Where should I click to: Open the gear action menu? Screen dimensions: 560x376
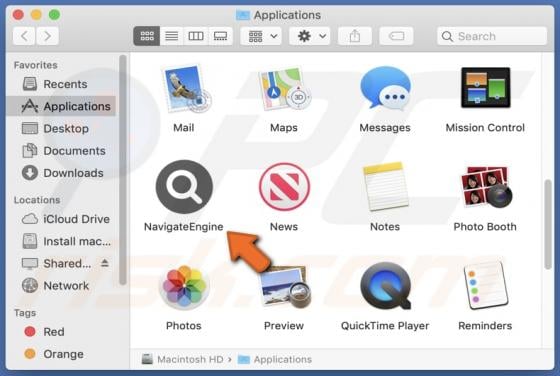tap(310, 36)
